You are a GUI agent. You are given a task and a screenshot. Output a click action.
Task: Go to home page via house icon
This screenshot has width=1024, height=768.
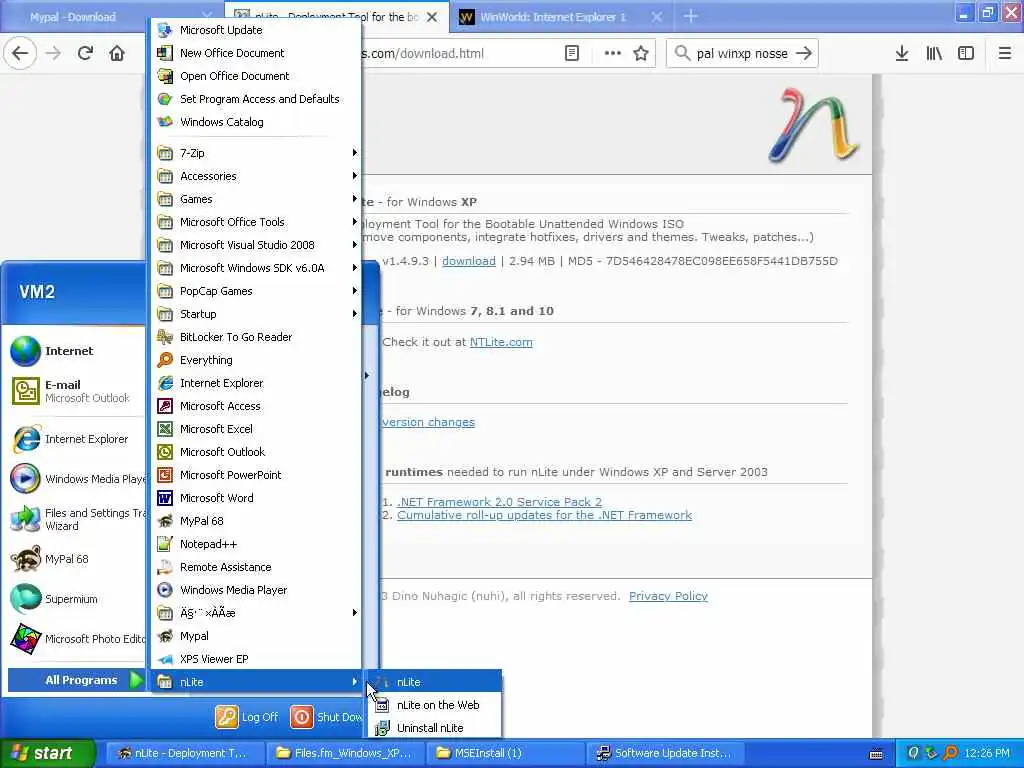[117, 54]
